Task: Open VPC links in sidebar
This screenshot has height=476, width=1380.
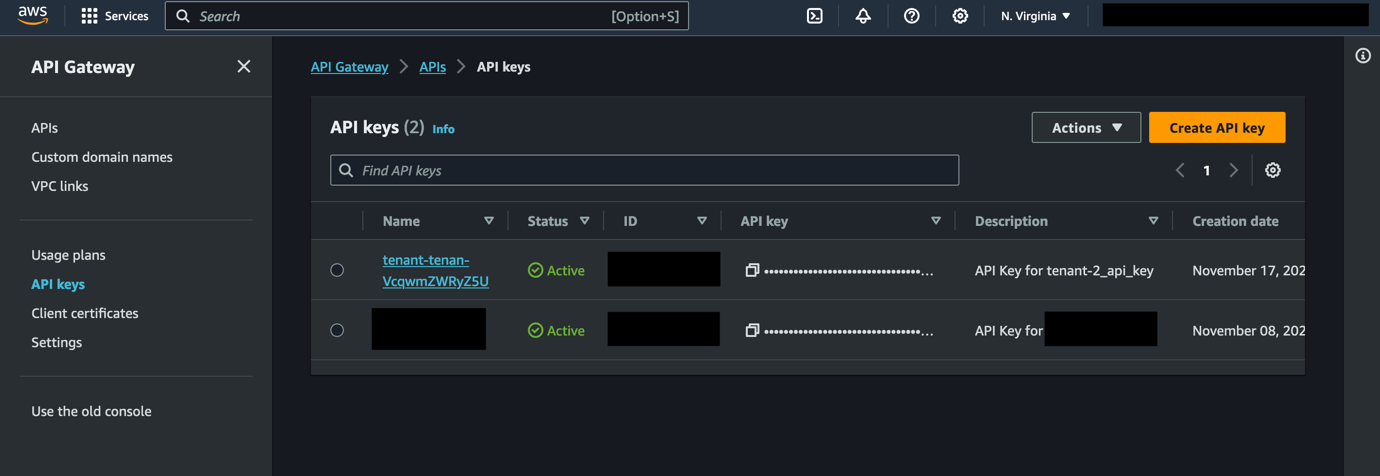Action: tap(60, 186)
